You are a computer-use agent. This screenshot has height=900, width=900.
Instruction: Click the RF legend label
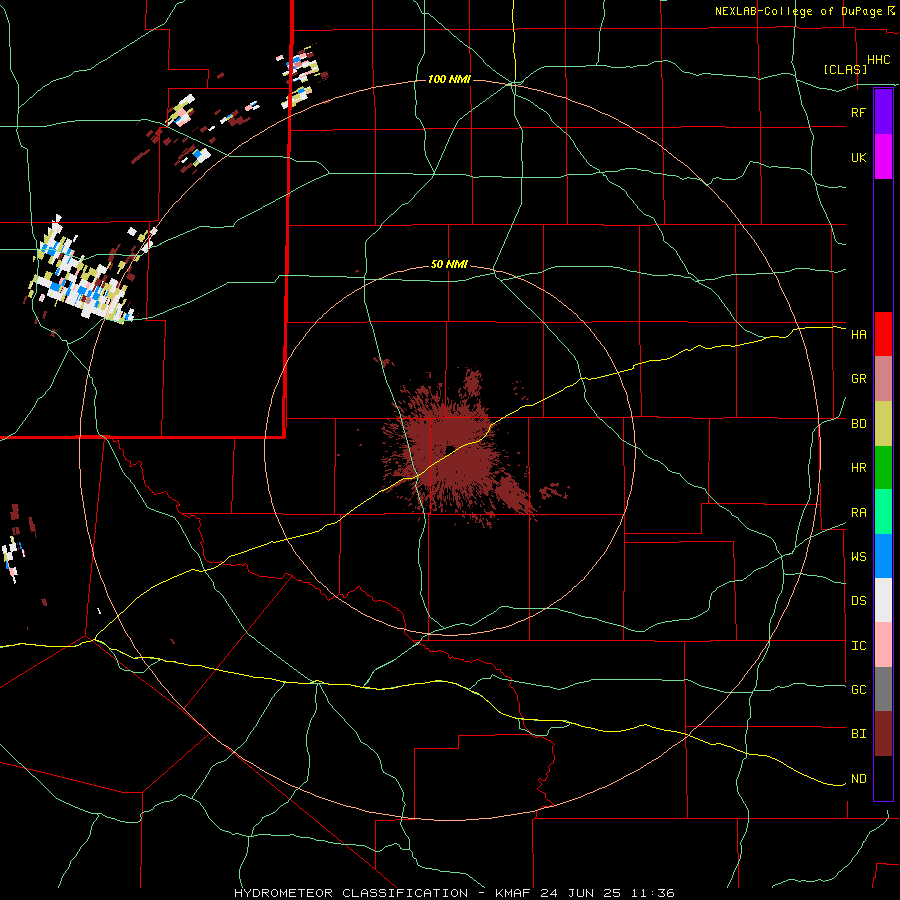858,112
